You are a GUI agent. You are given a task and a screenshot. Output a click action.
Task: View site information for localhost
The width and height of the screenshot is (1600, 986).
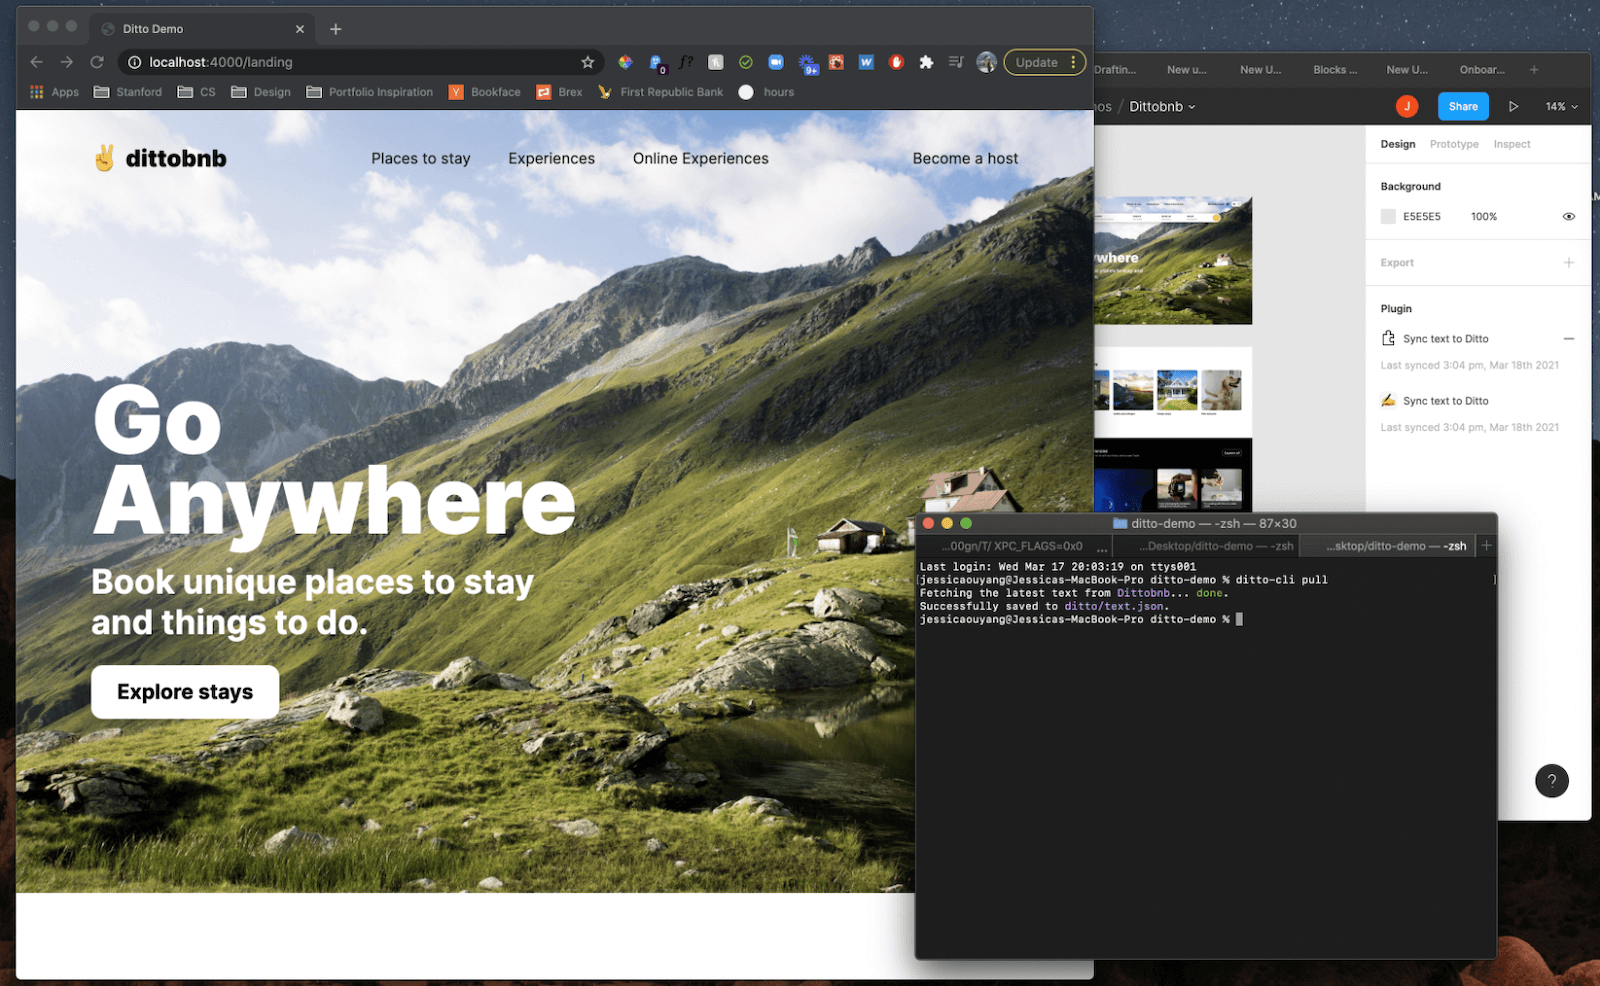click(x=134, y=62)
